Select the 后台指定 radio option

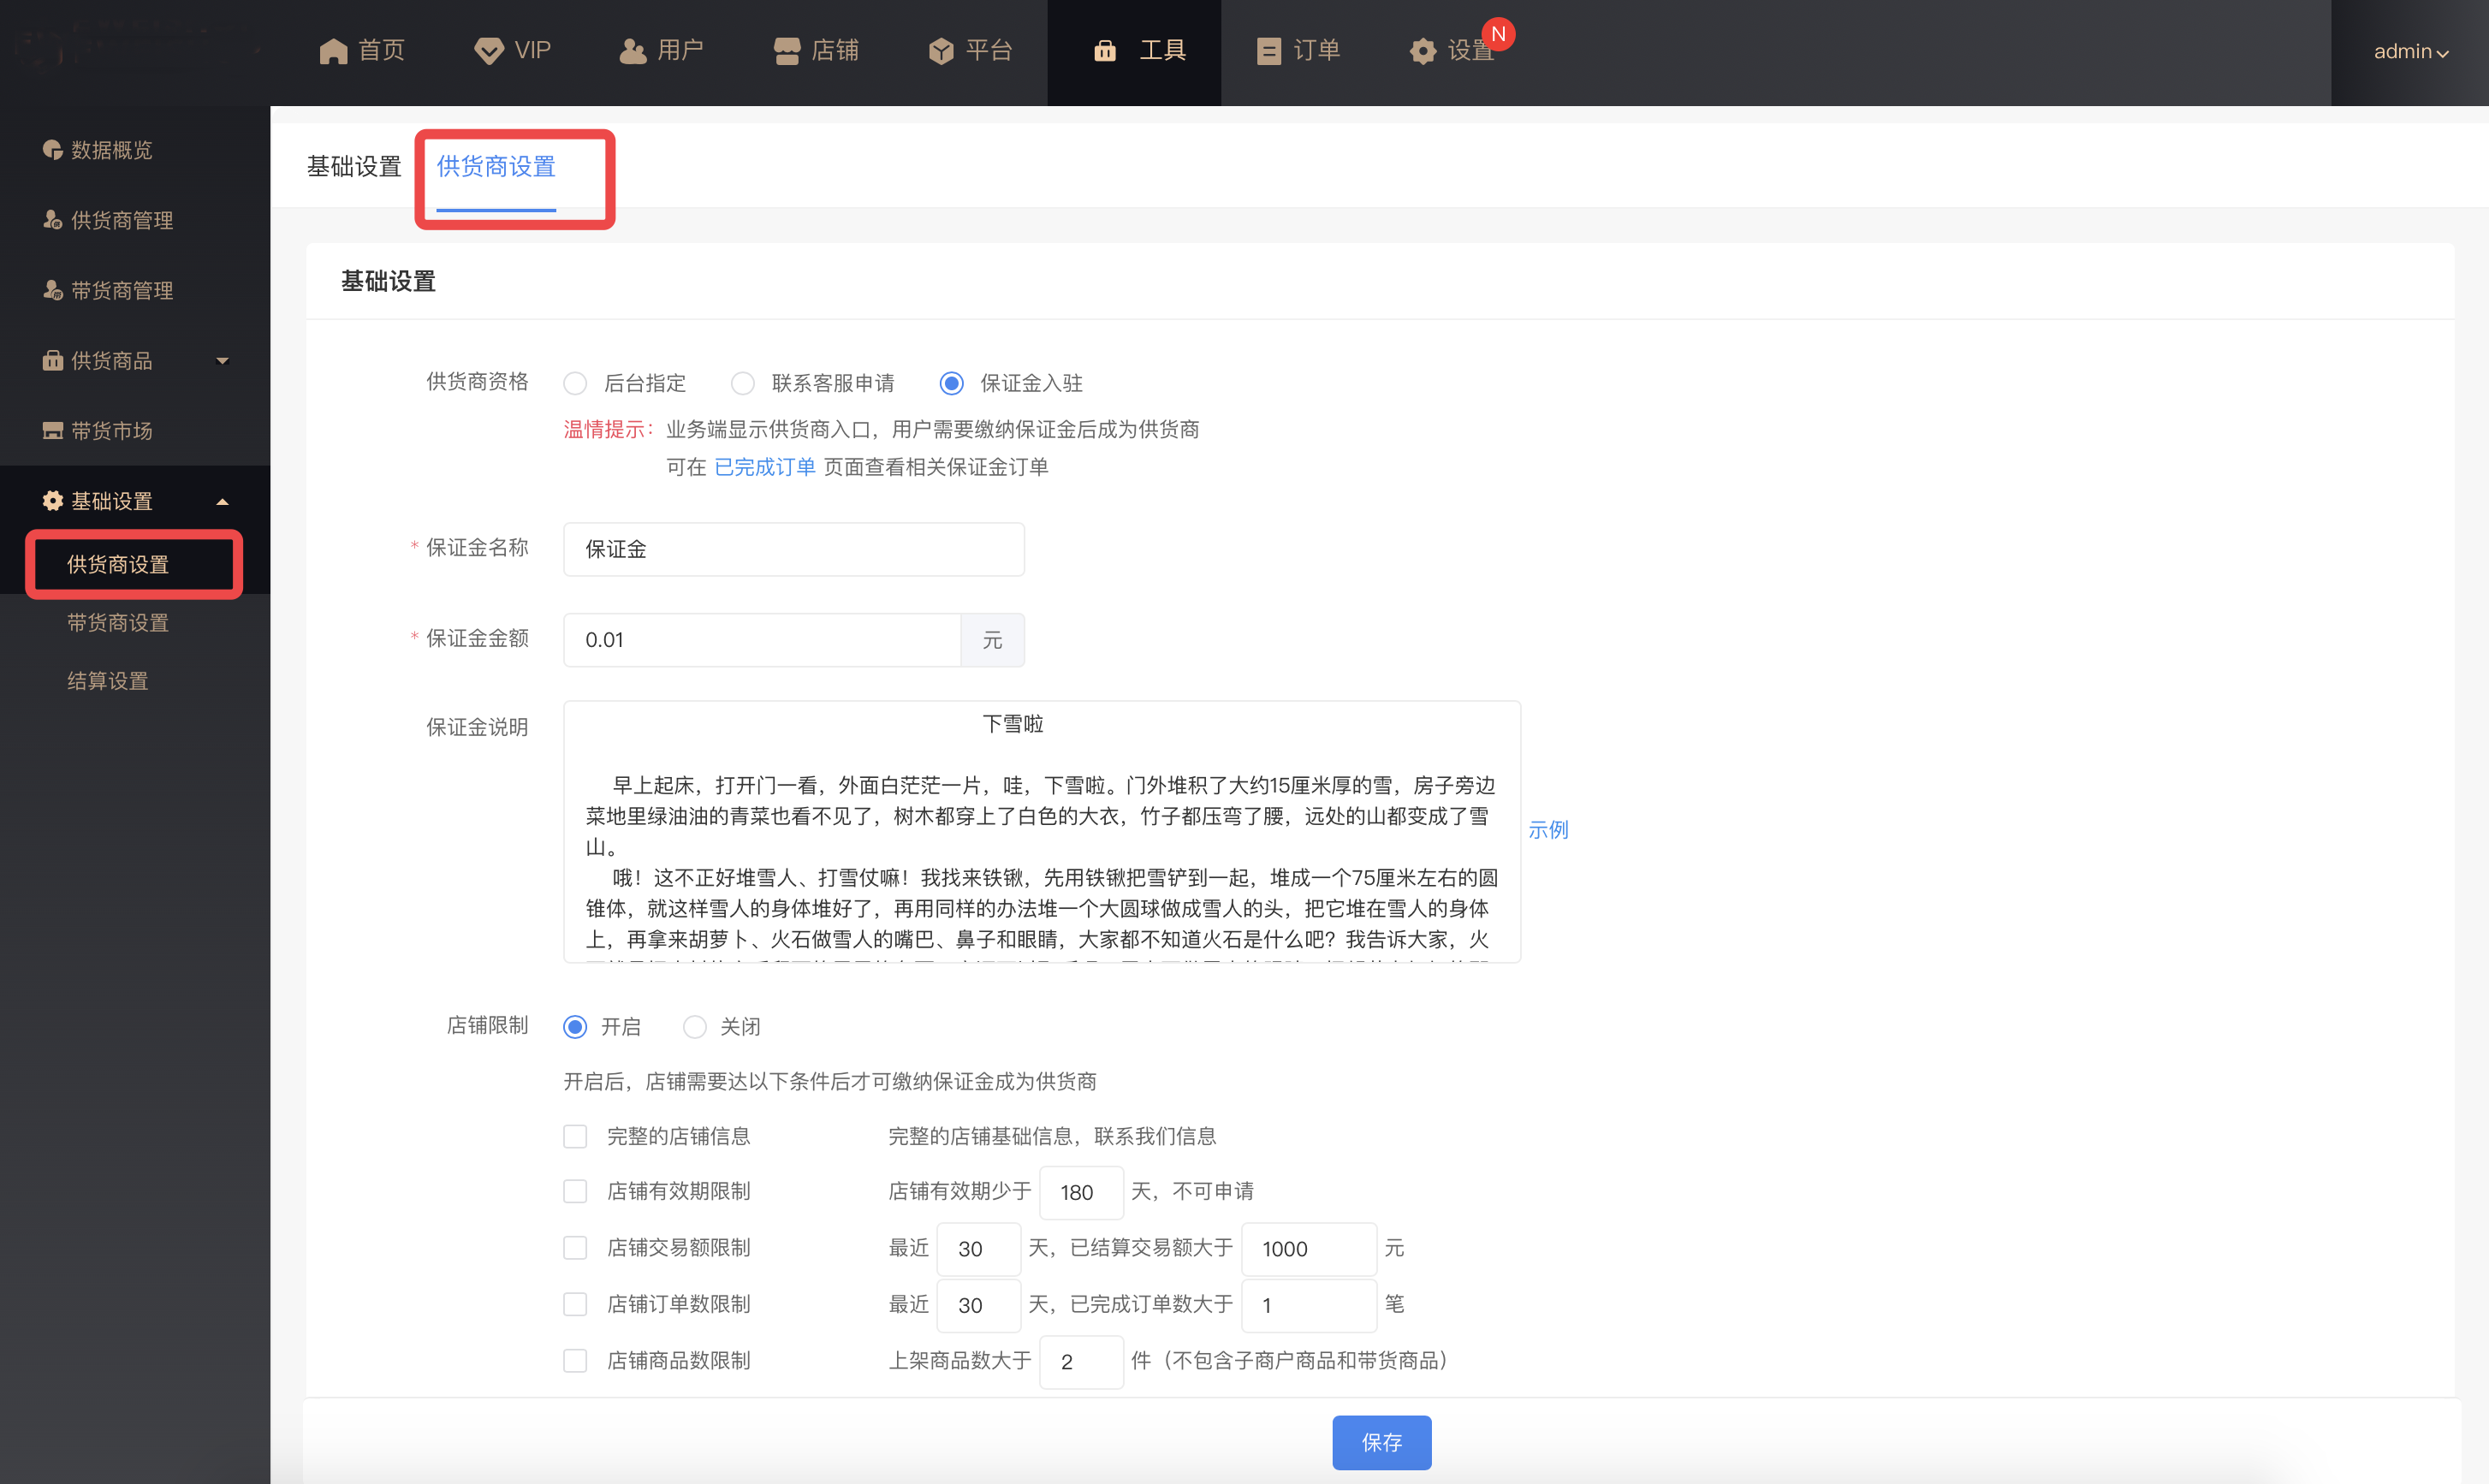coord(575,383)
